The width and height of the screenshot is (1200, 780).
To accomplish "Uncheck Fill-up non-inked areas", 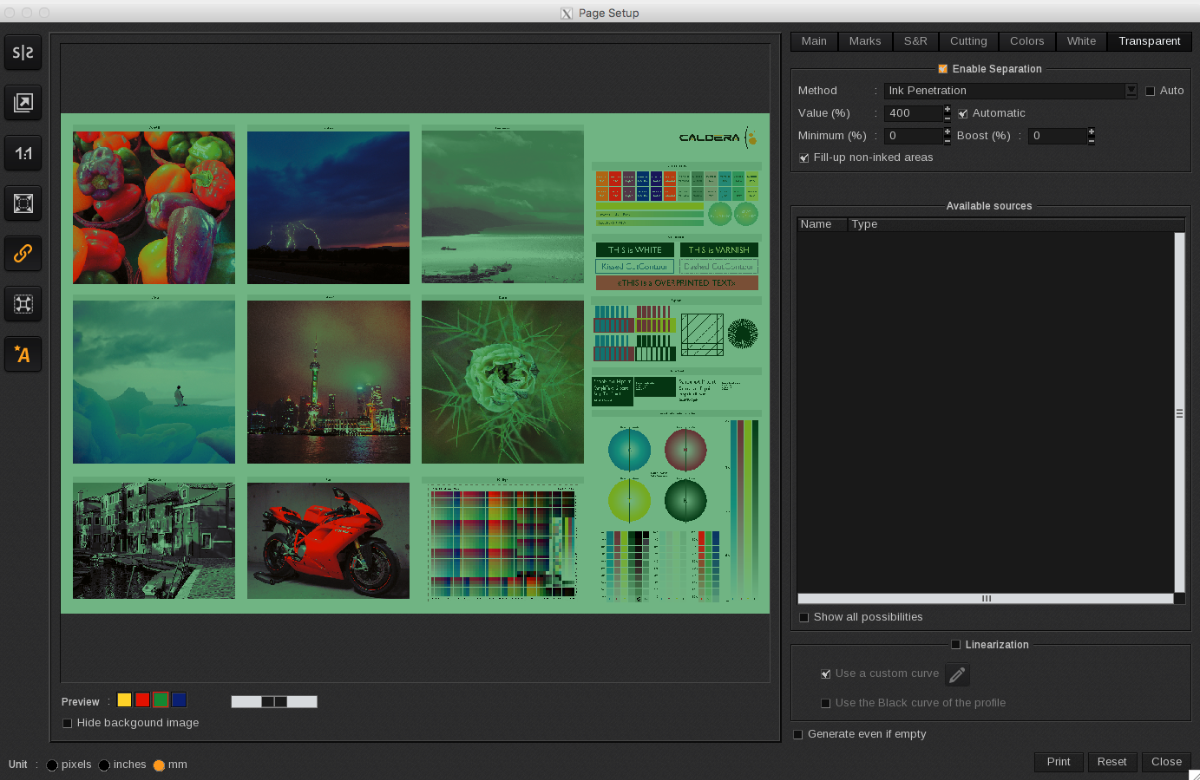I will click(x=805, y=158).
